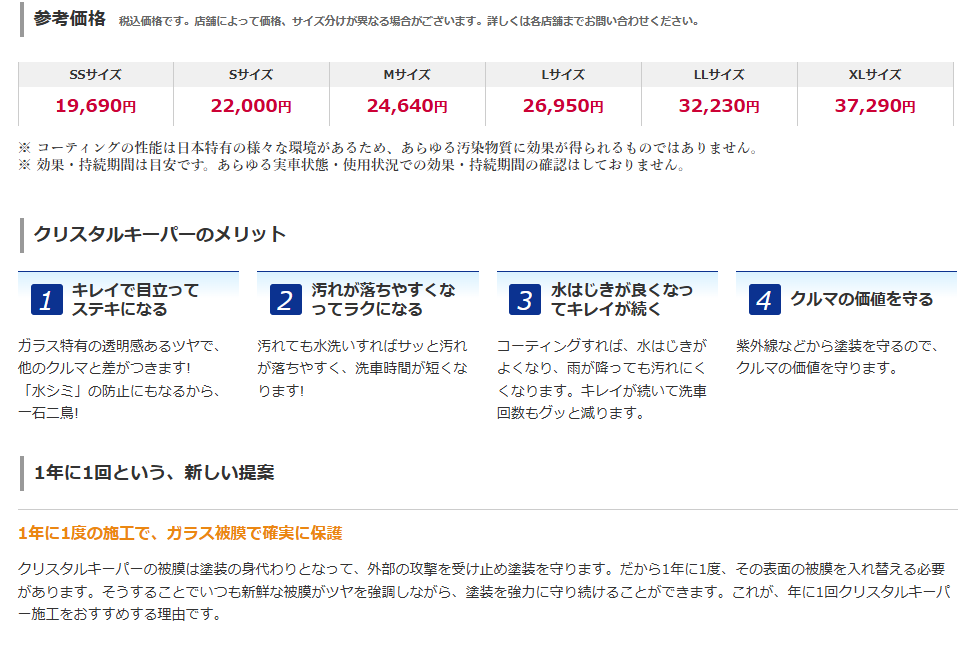974x653 pixels.
Task: Click the 参考価格 section heading
Action: [x=70, y=19]
